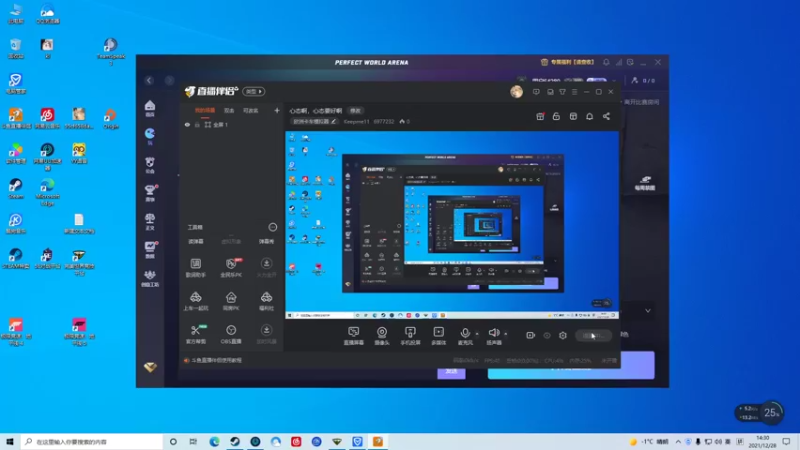
Task: Add a new scene with the plus icon
Action: [277, 110]
